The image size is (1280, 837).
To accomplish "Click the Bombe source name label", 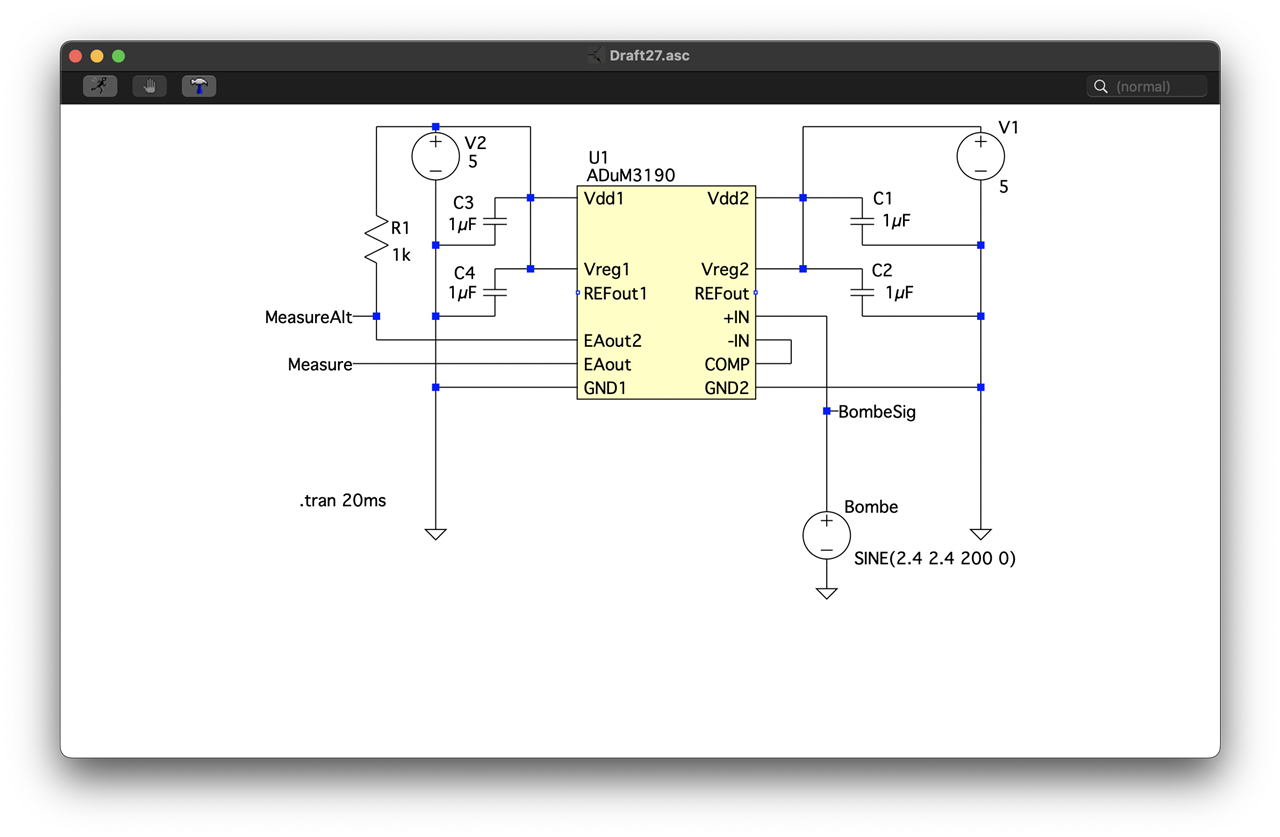I will (x=871, y=507).
